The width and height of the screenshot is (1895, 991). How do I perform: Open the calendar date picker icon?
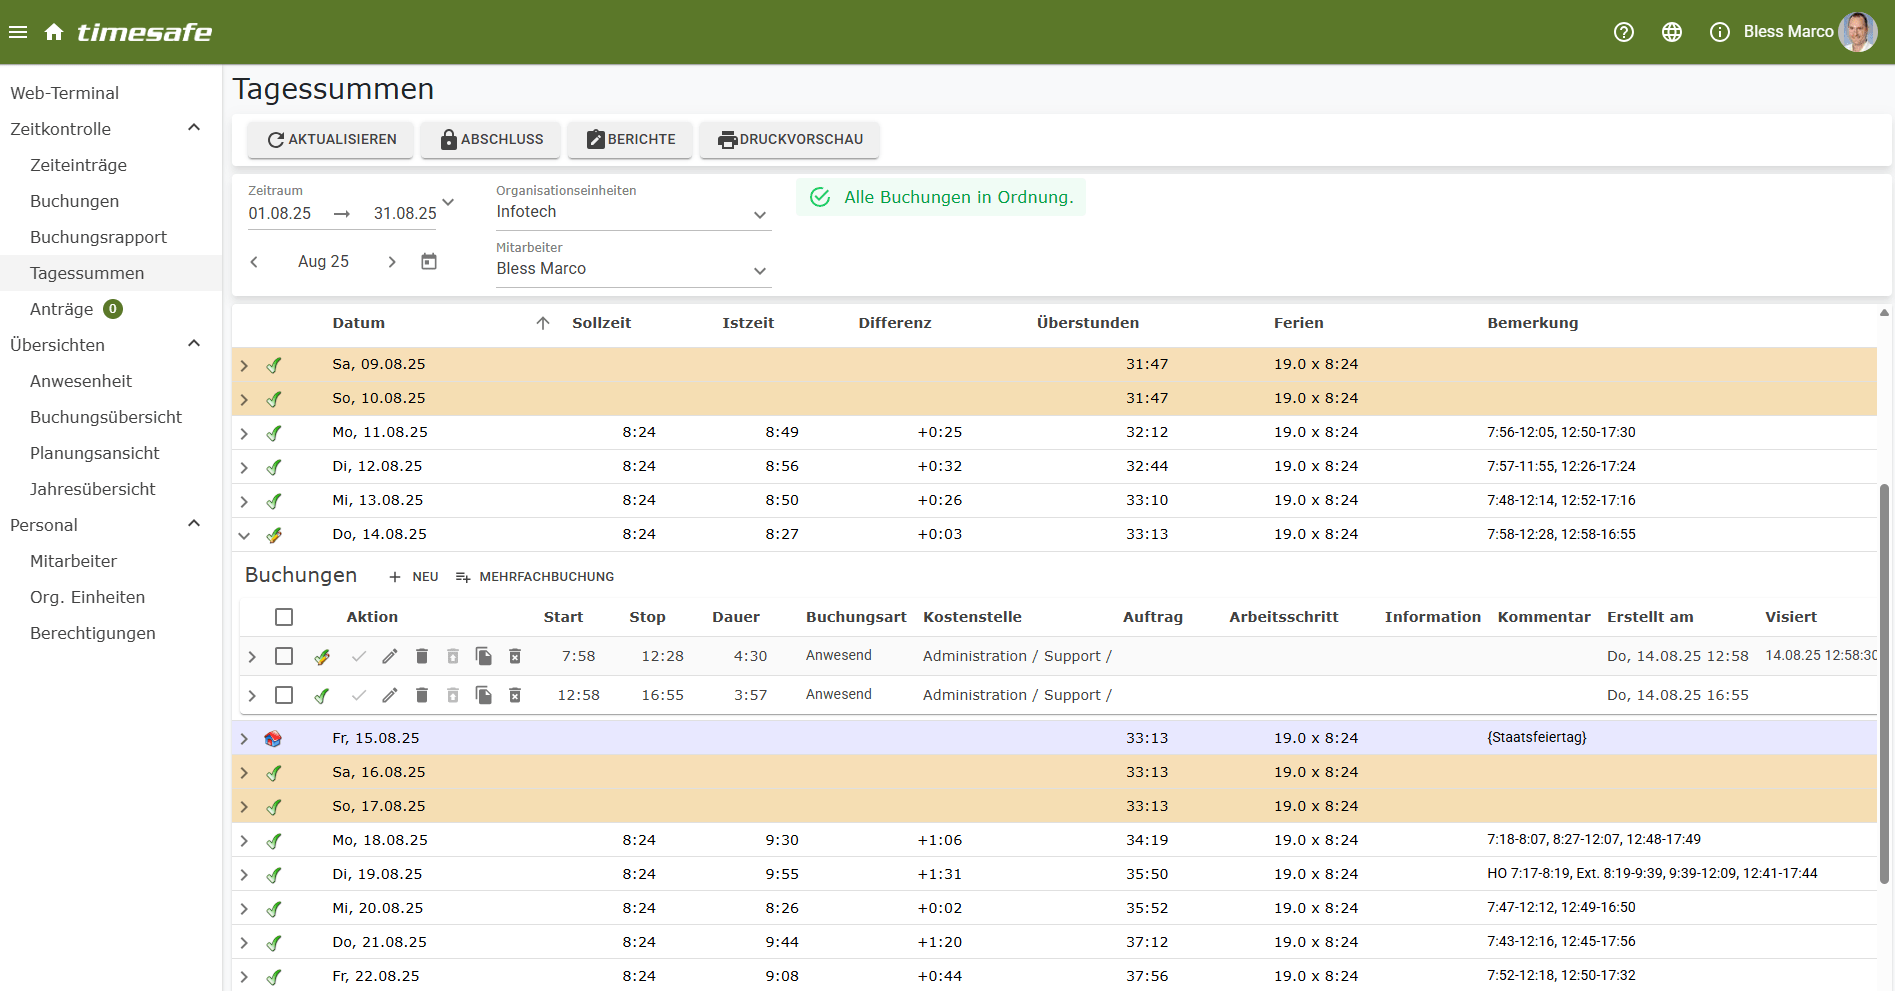[429, 261]
